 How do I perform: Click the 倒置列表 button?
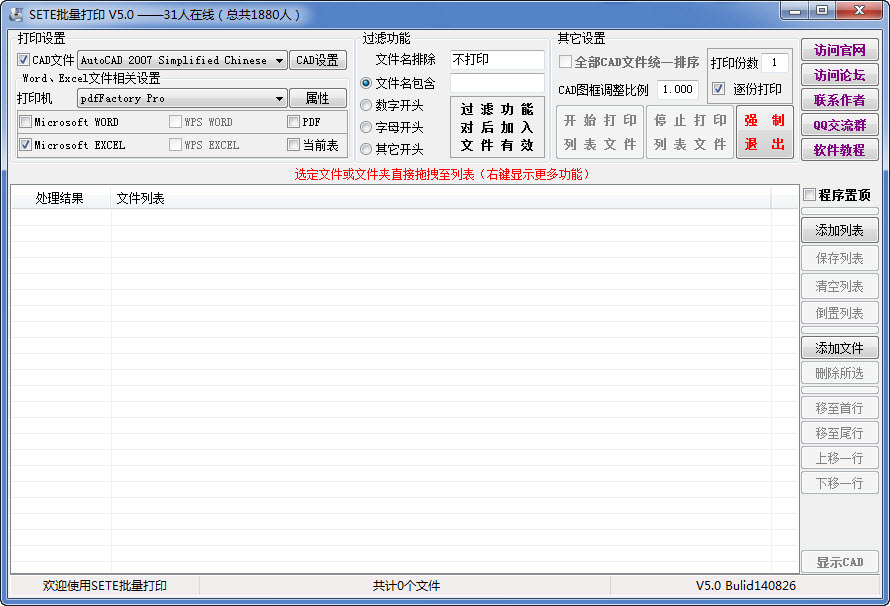(839, 313)
